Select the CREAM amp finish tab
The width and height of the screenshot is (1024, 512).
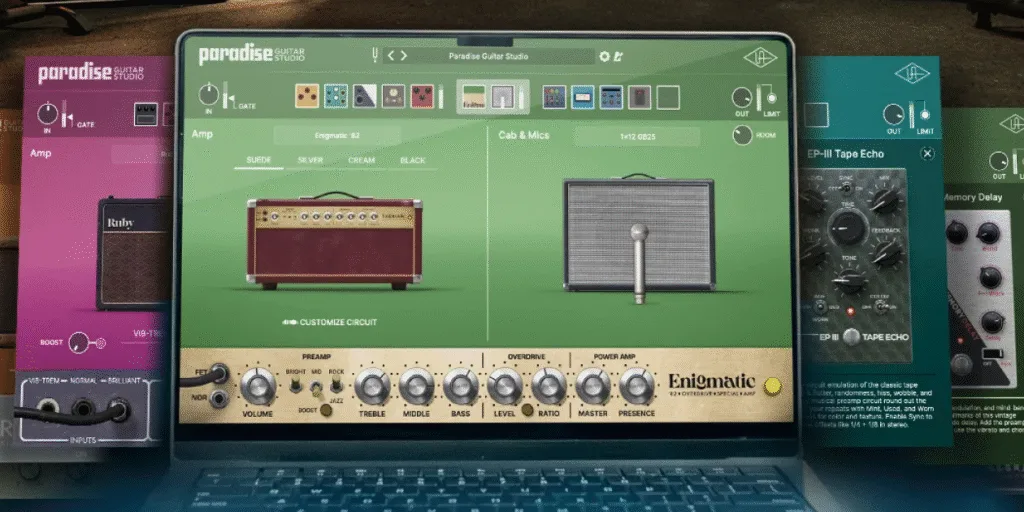tap(361, 160)
